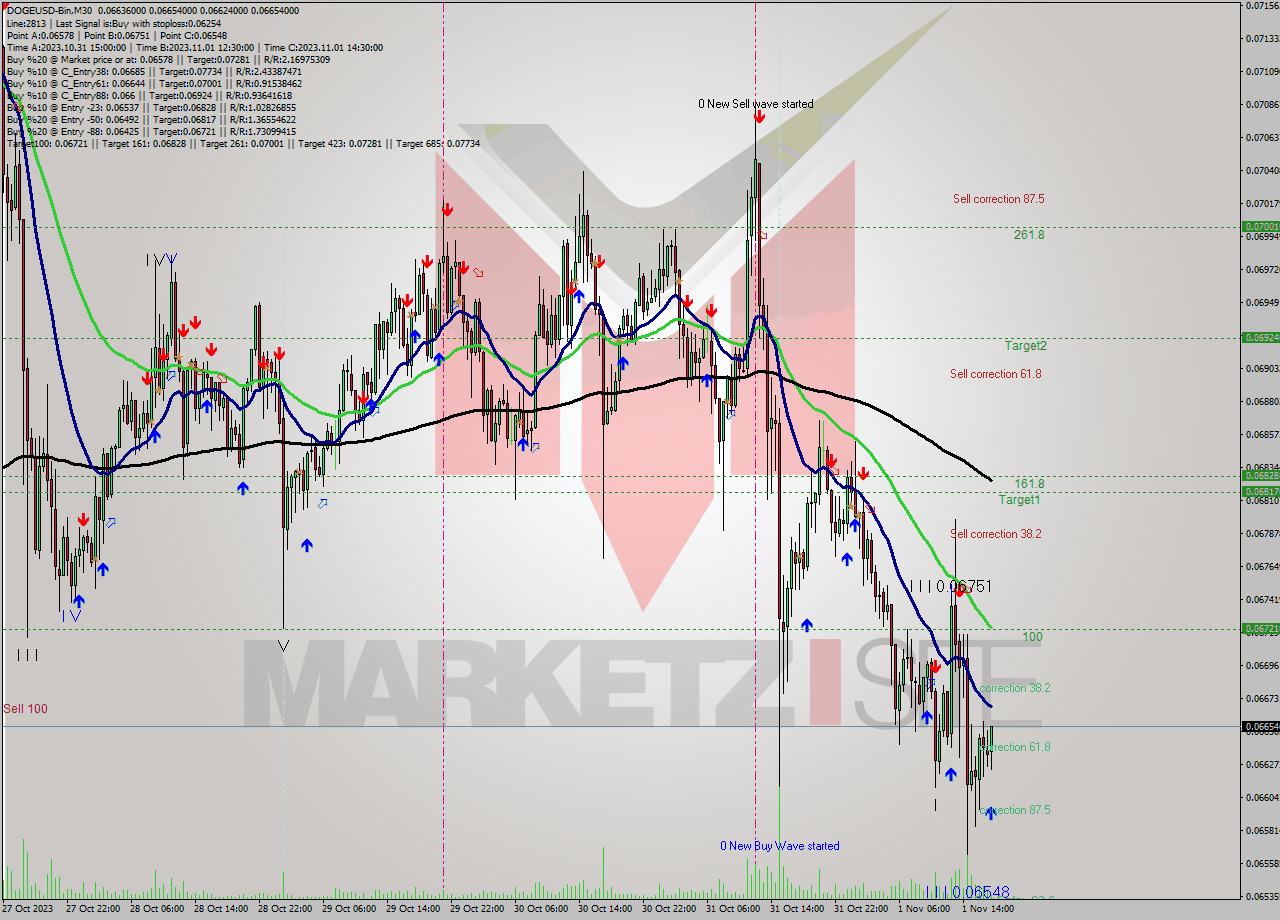Click the 0.06903 price axis value
1280x920 pixels.
1262,368
